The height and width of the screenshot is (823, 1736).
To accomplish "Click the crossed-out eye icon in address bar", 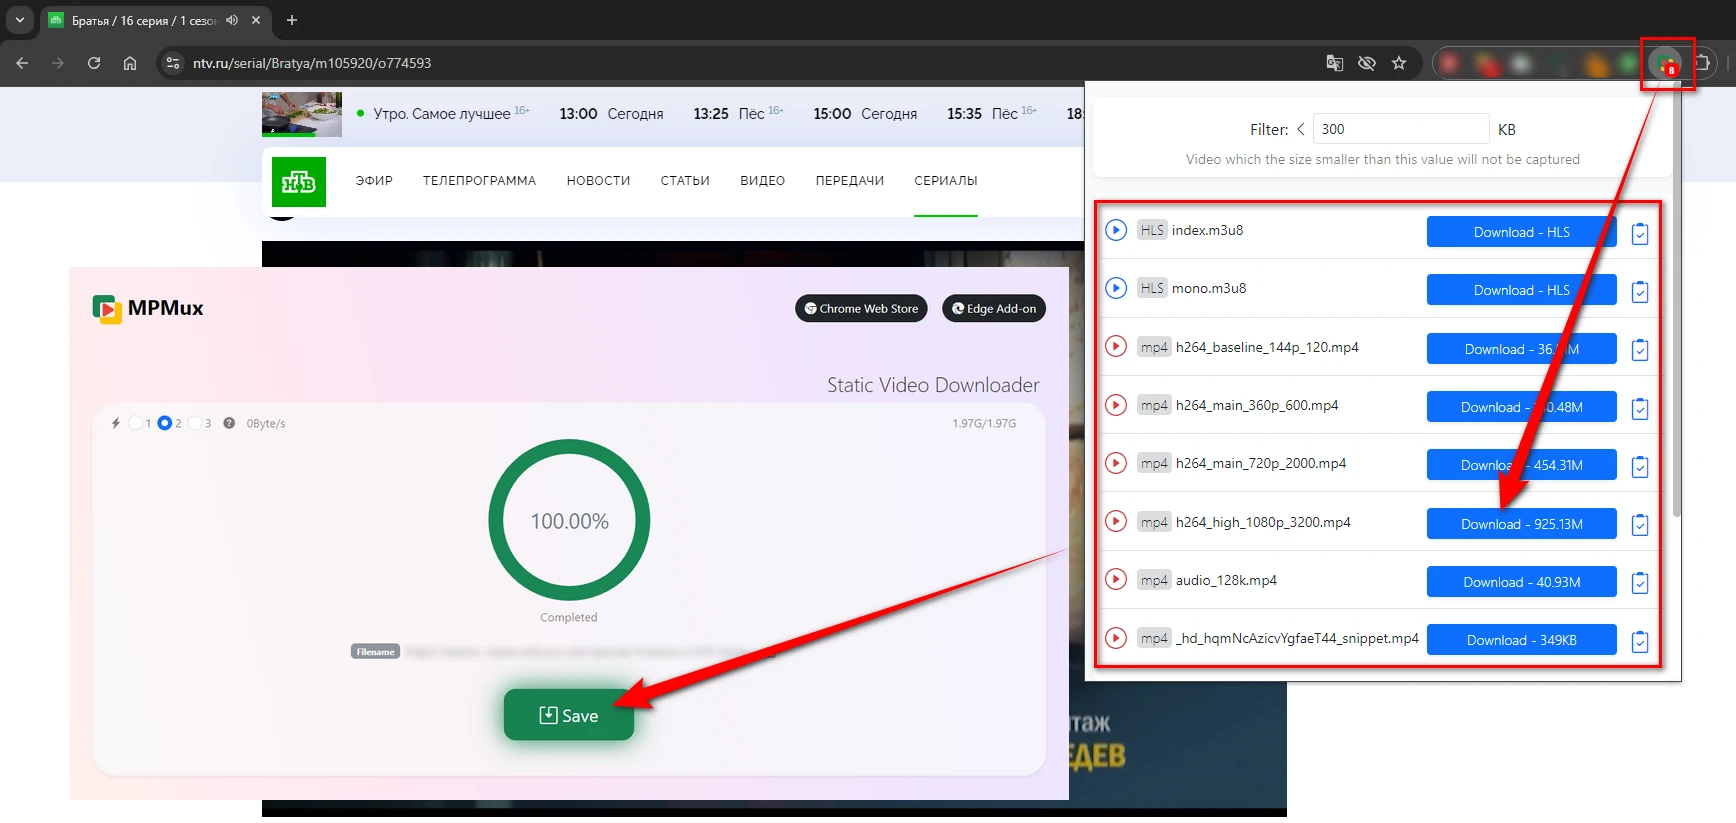I will pyautogui.click(x=1367, y=63).
